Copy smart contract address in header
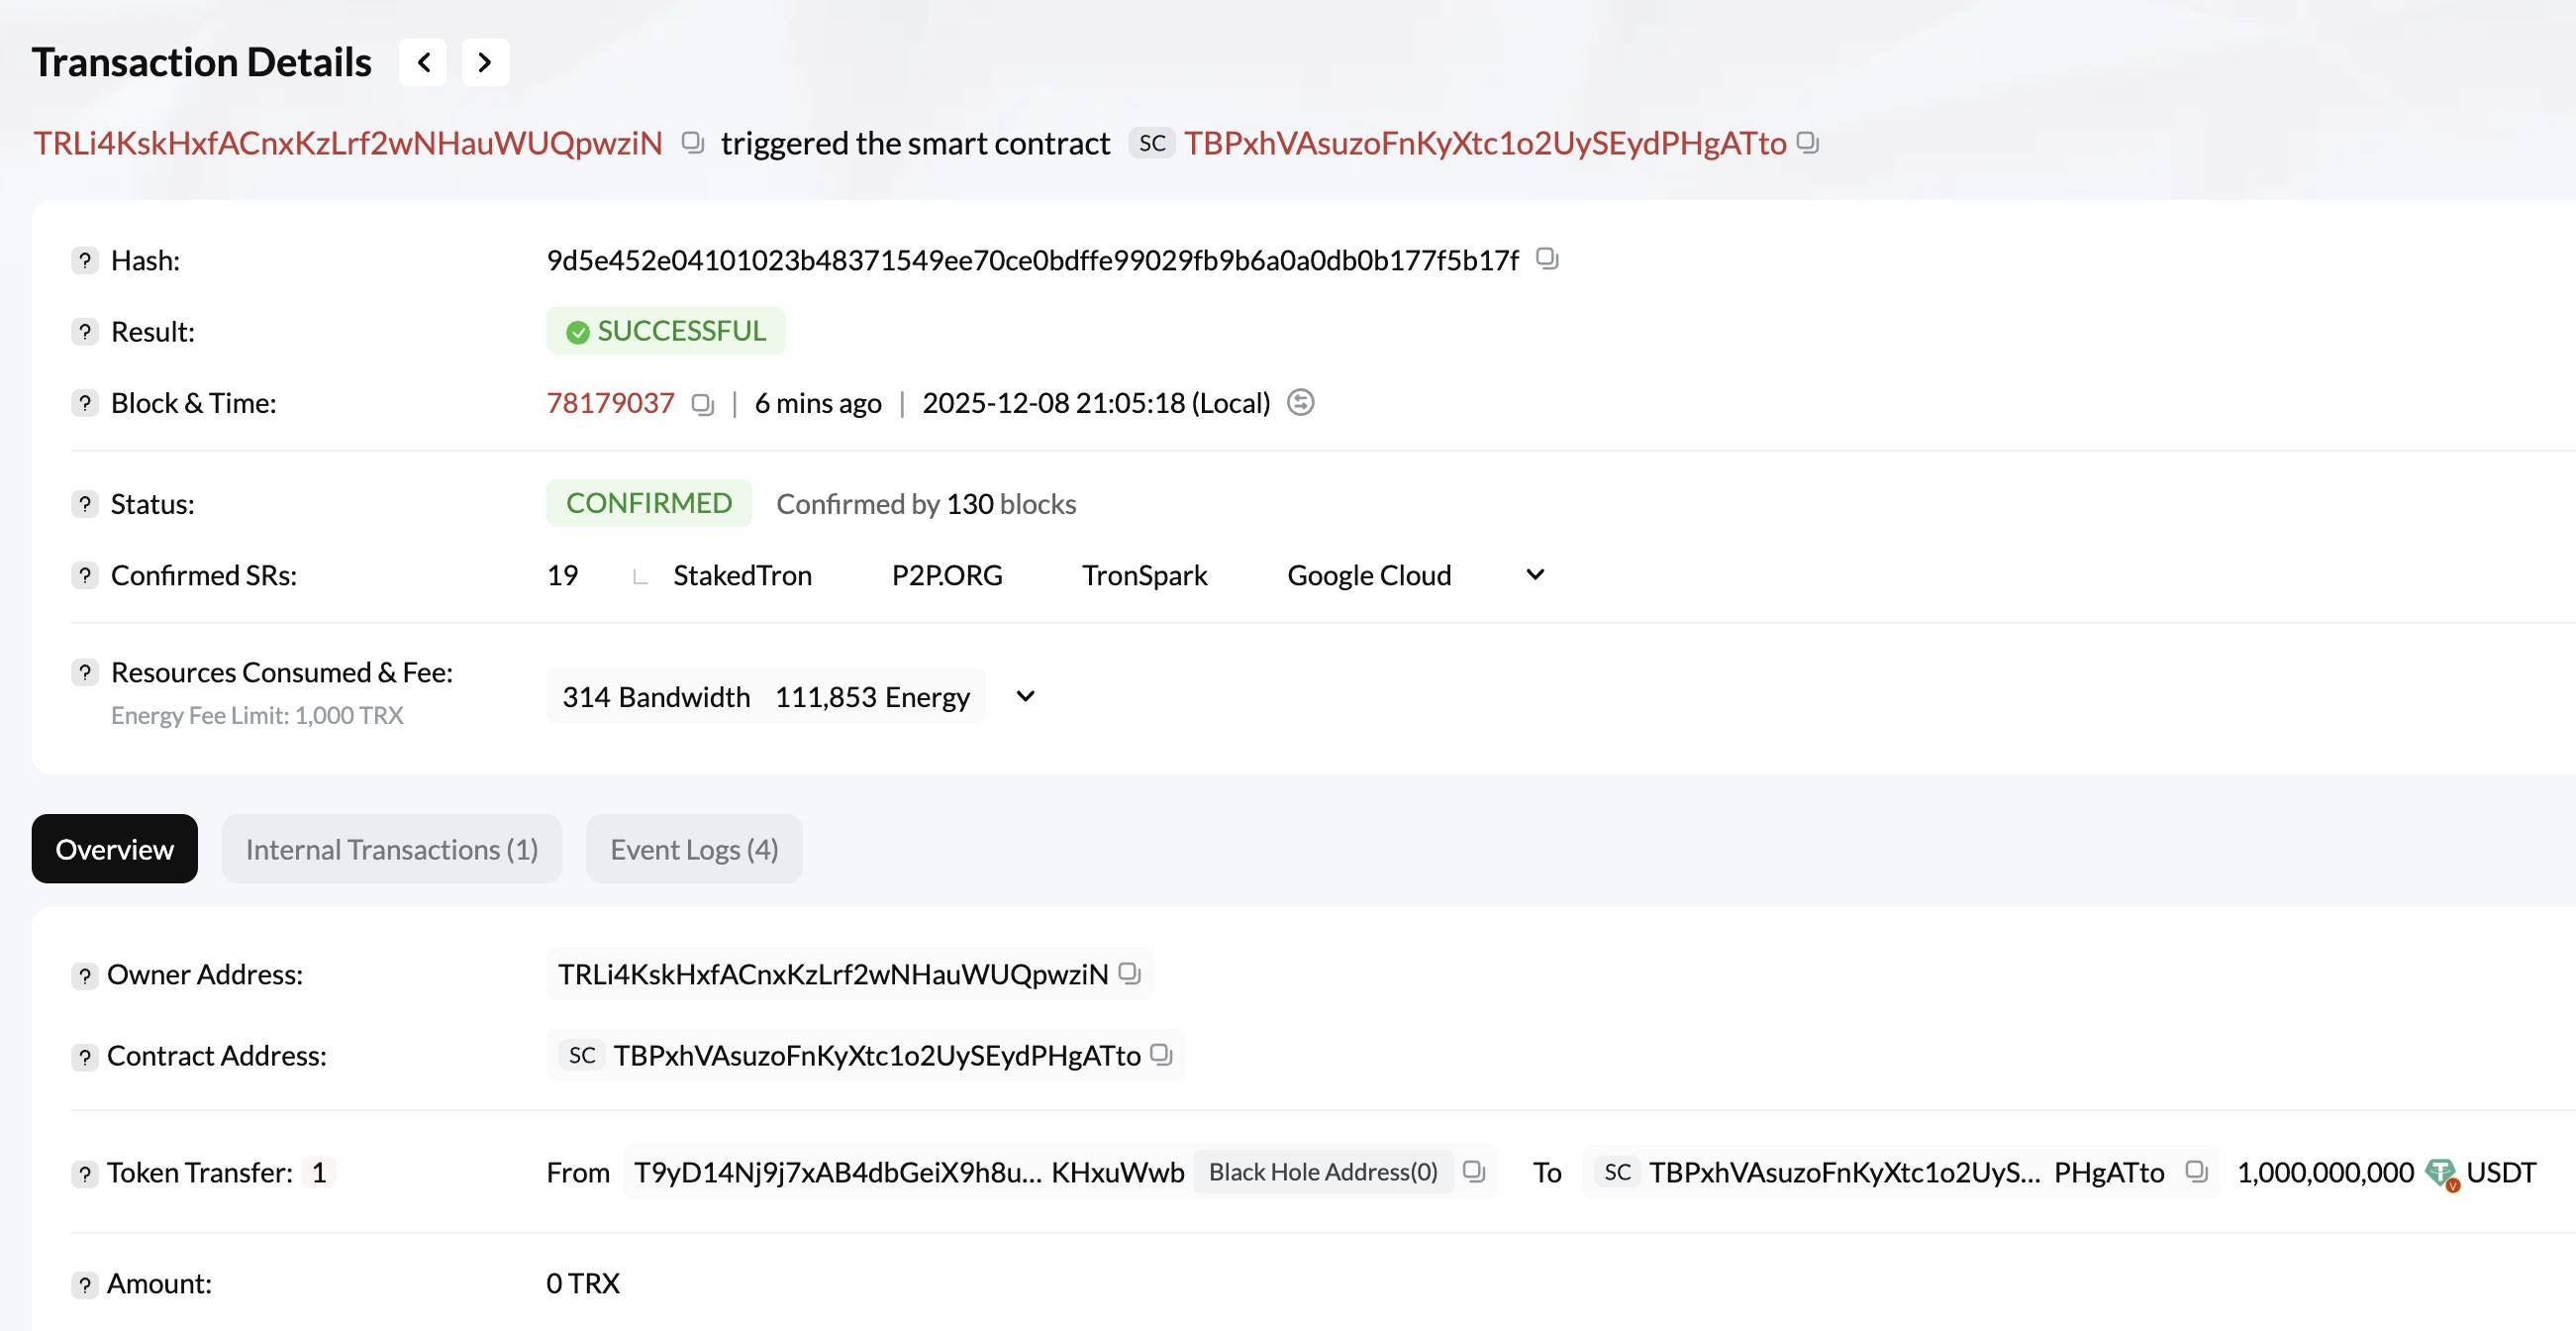This screenshot has width=2576, height=1331. tap(1807, 143)
